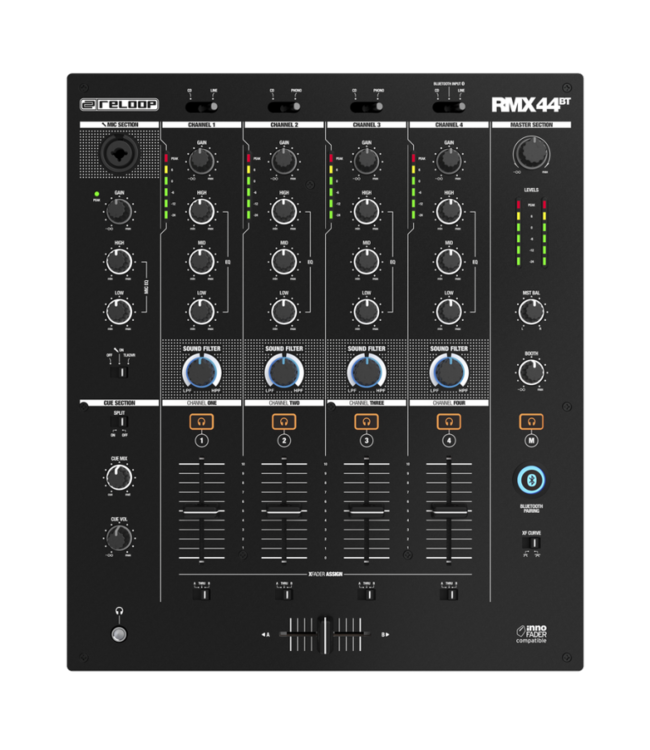The width and height of the screenshot is (650, 750).
Task: Toggle Channel 3 crossfader assign switch
Action: [x=366, y=594]
